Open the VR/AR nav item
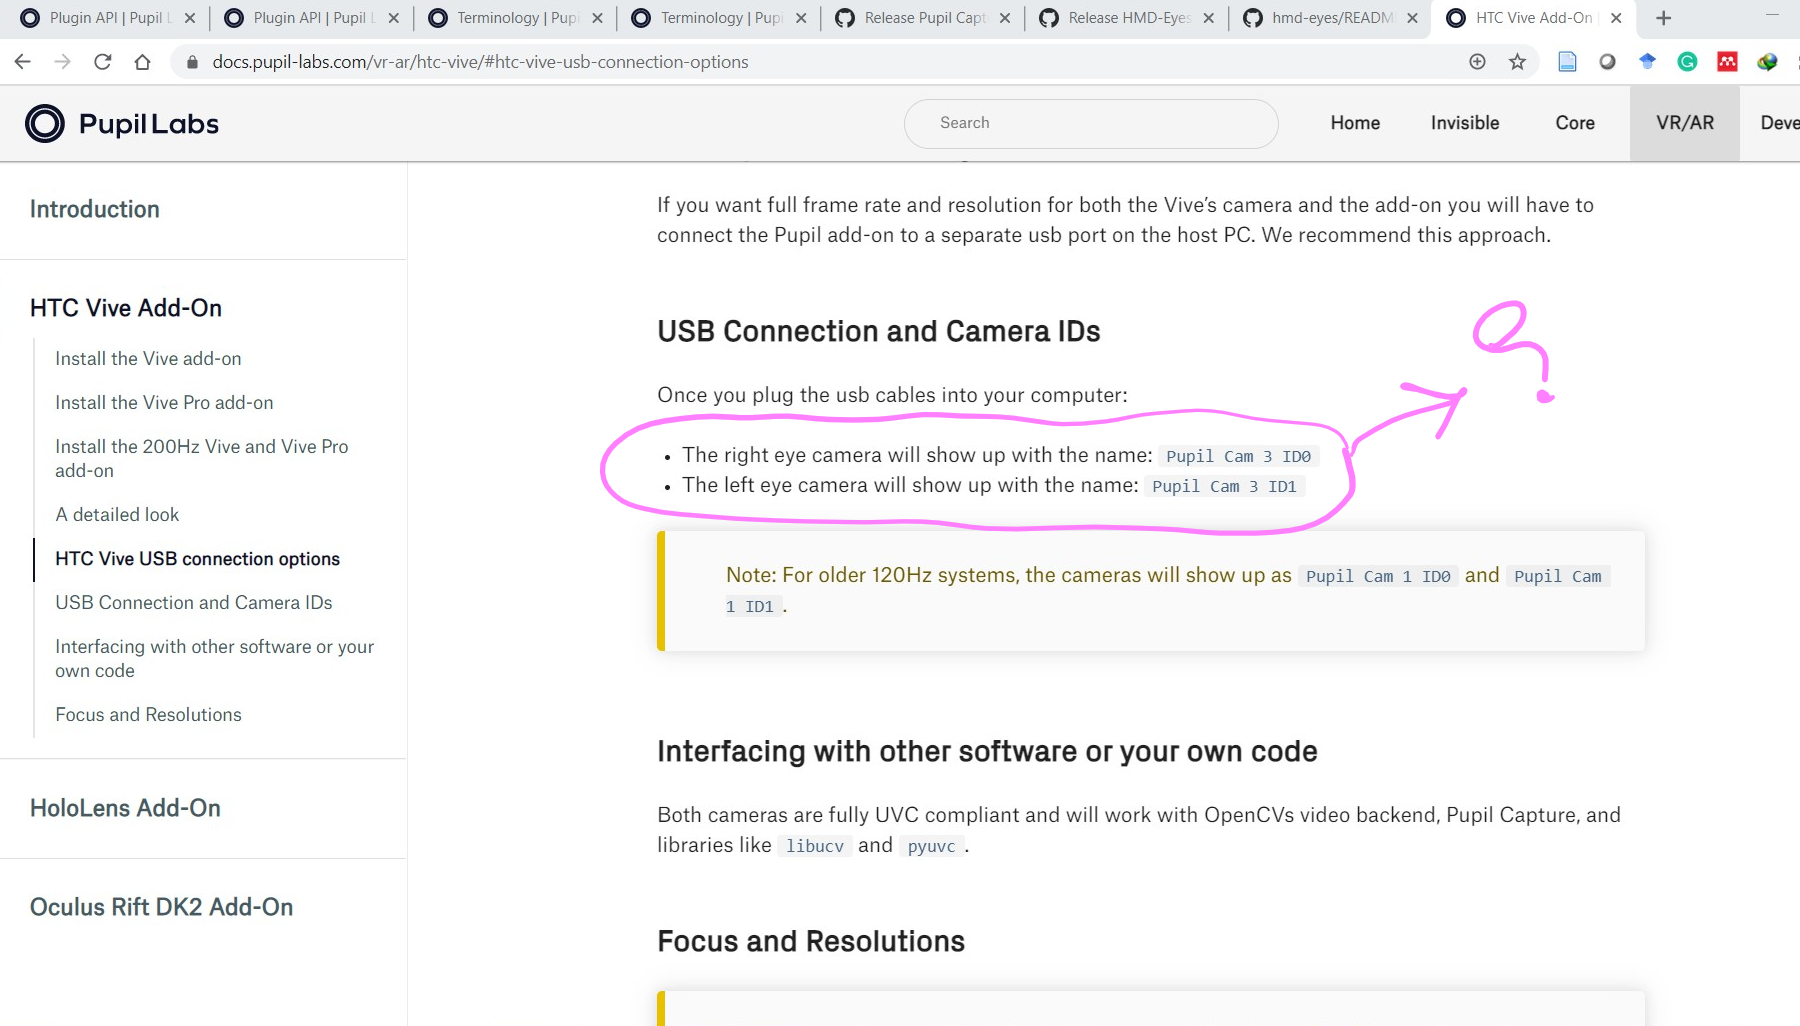The image size is (1800, 1026). [x=1685, y=123]
